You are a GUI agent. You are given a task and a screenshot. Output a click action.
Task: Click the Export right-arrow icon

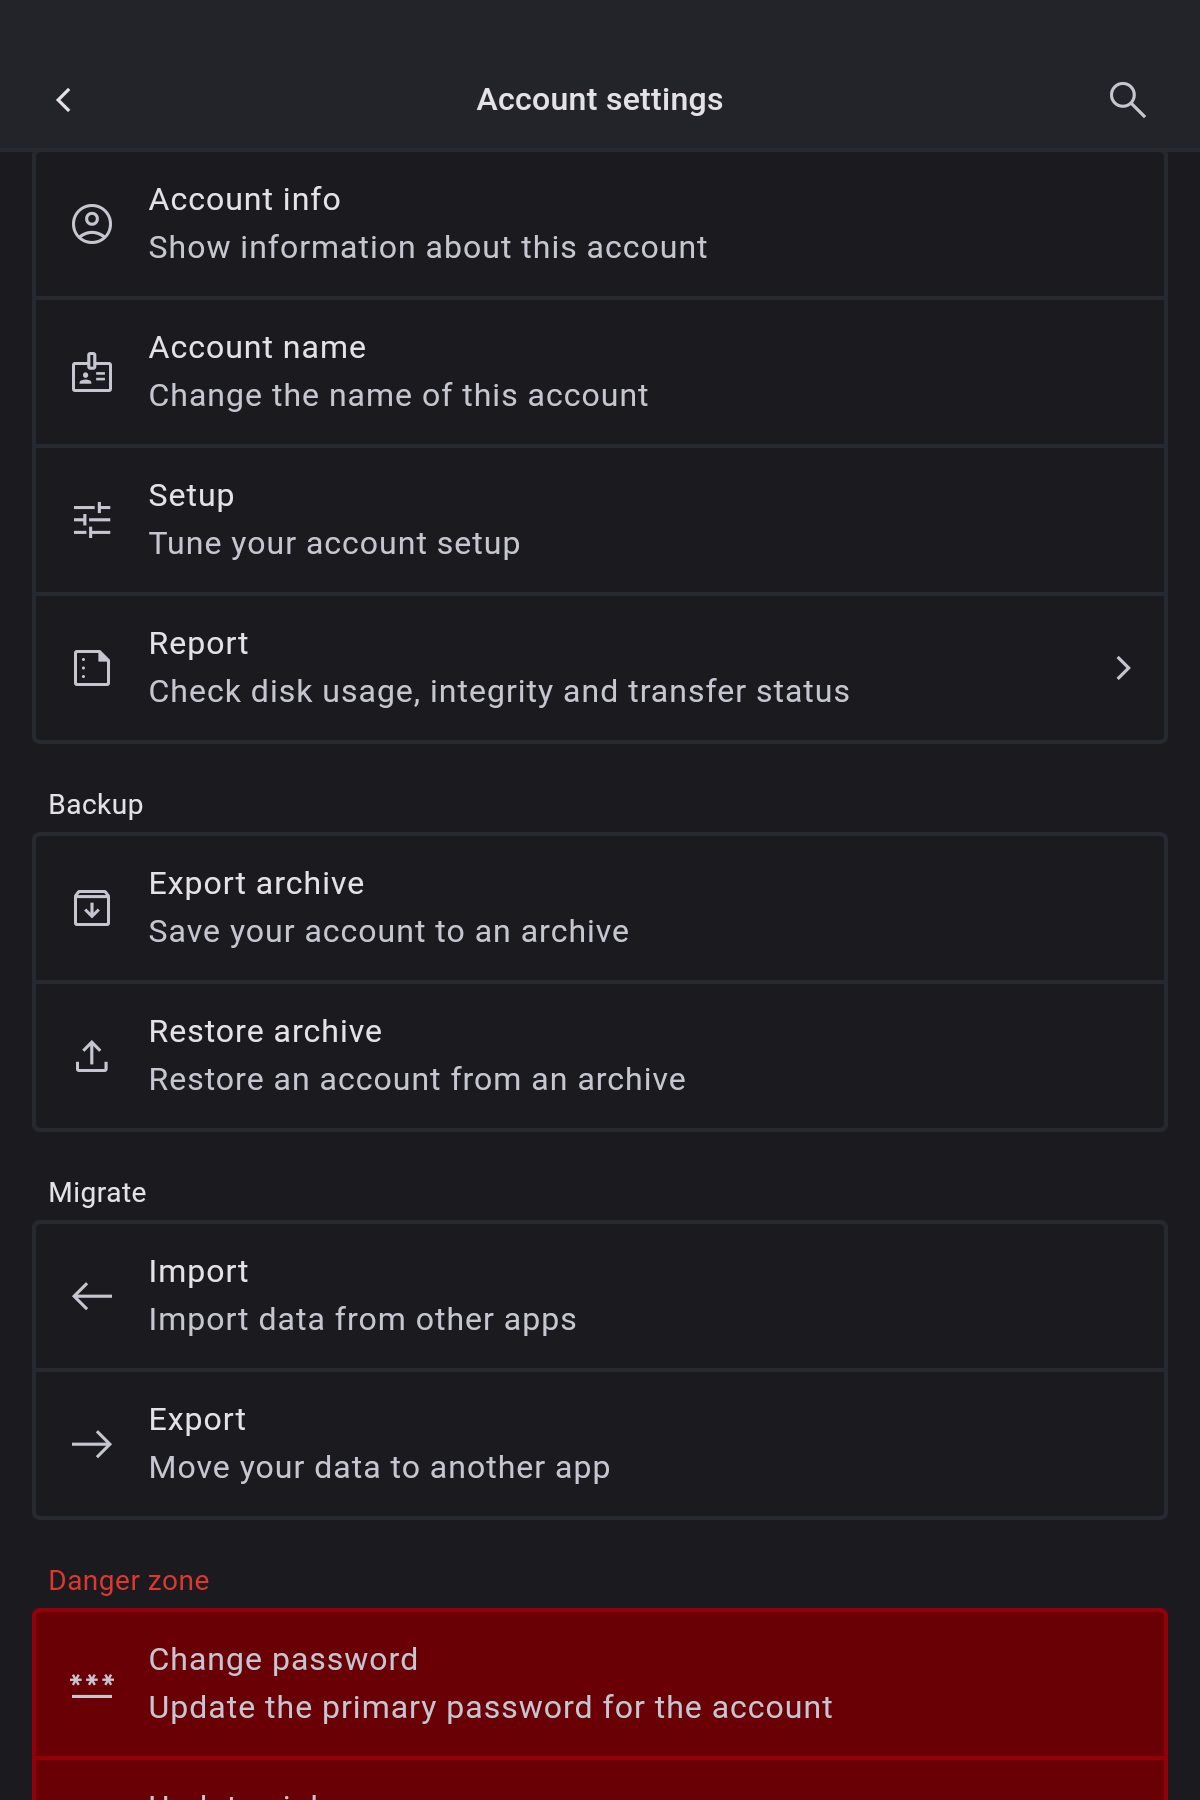[x=92, y=1444]
